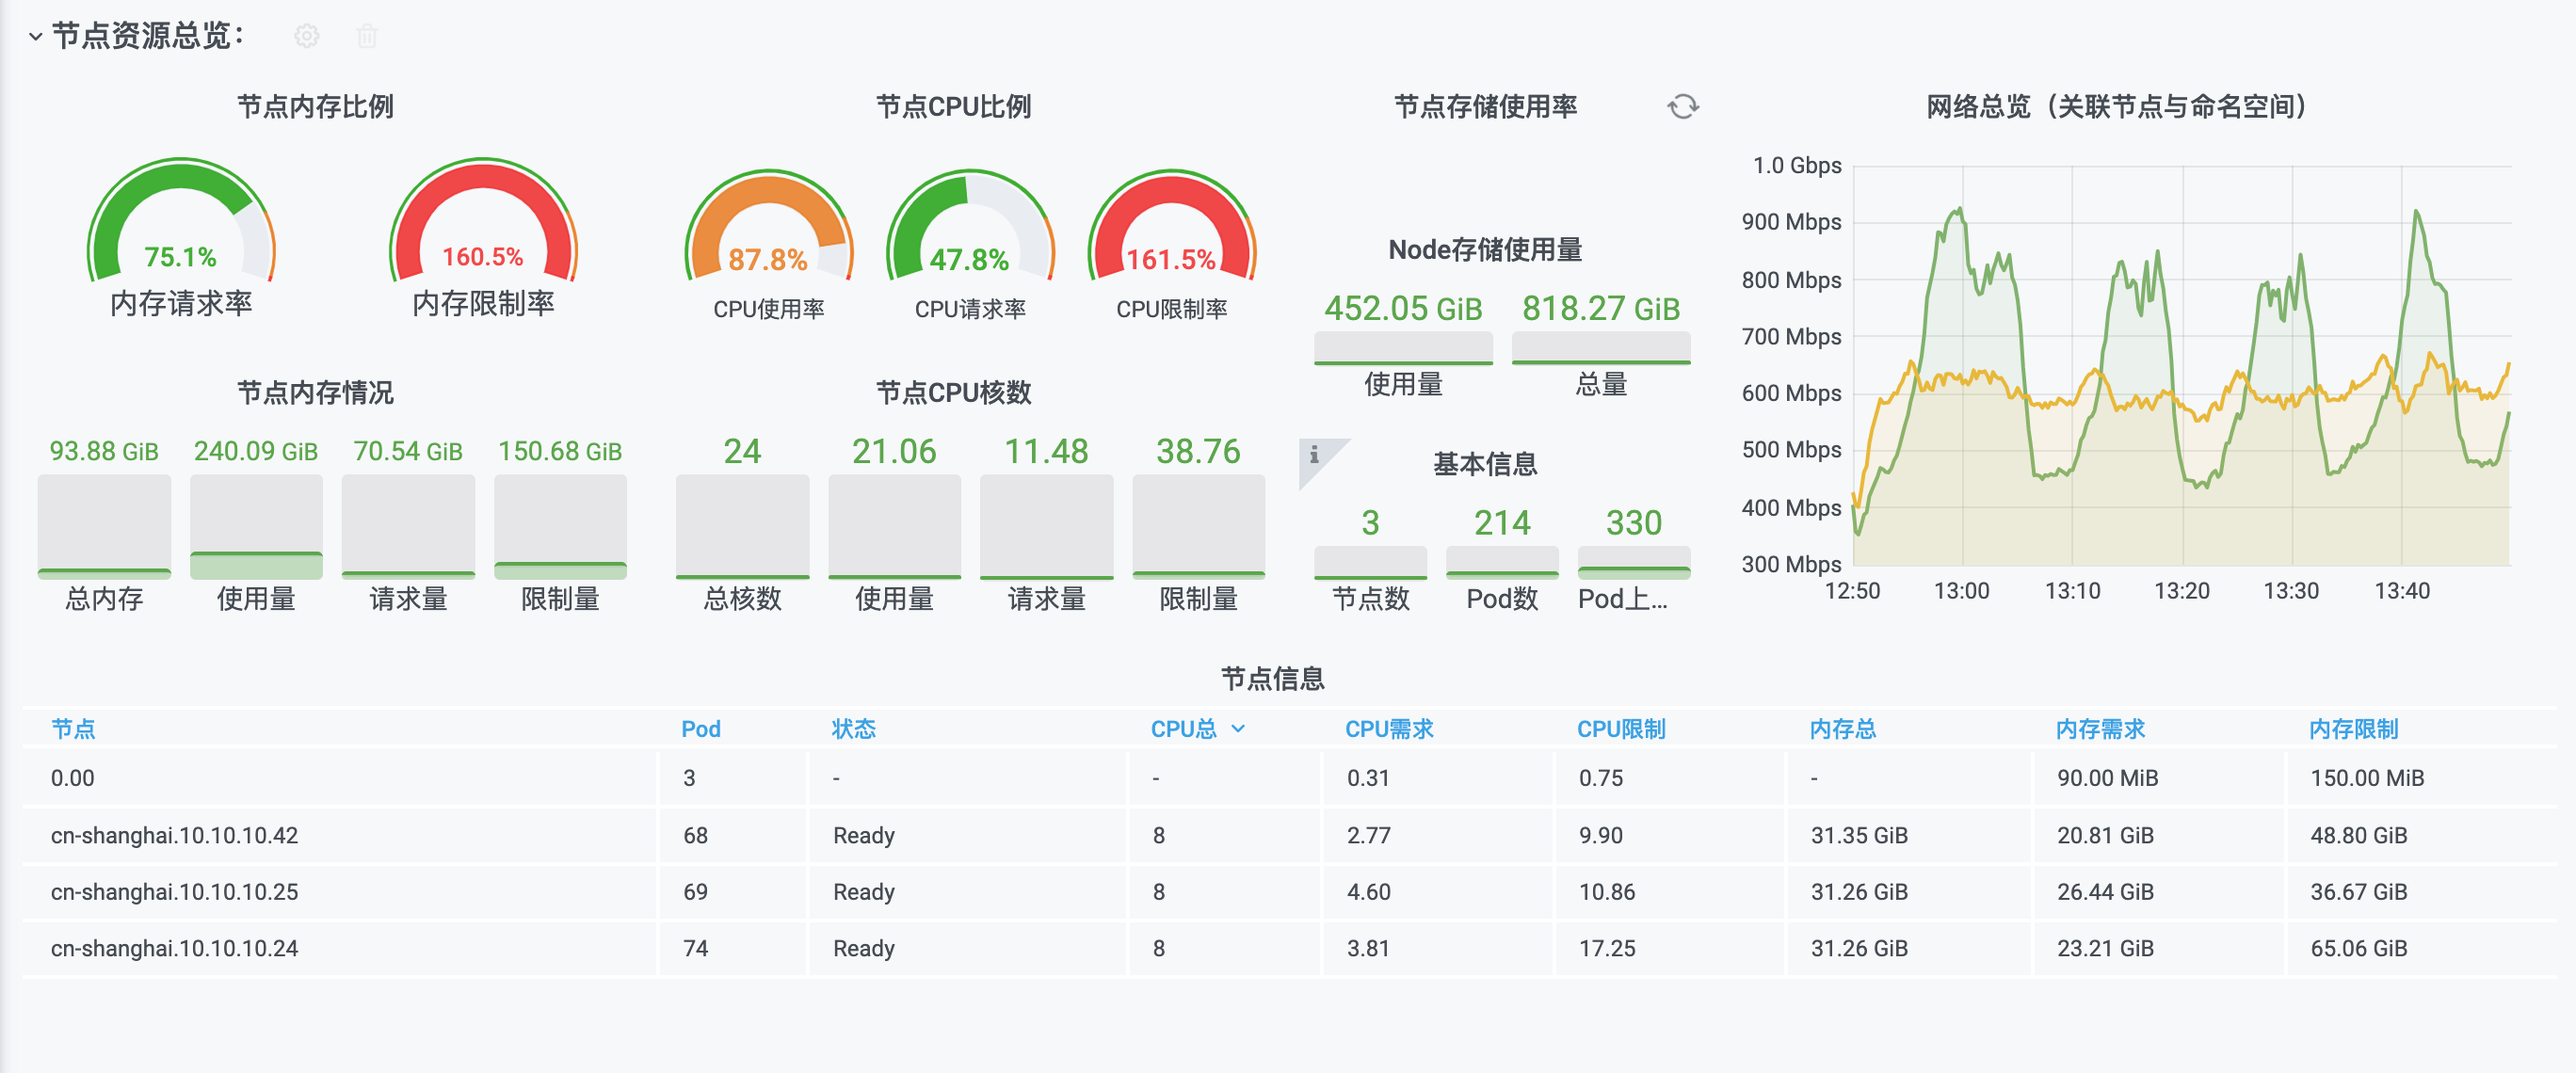Click the storage panel refresh icon
The height and width of the screenshot is (1073, 2576).
click(1683, 106)
